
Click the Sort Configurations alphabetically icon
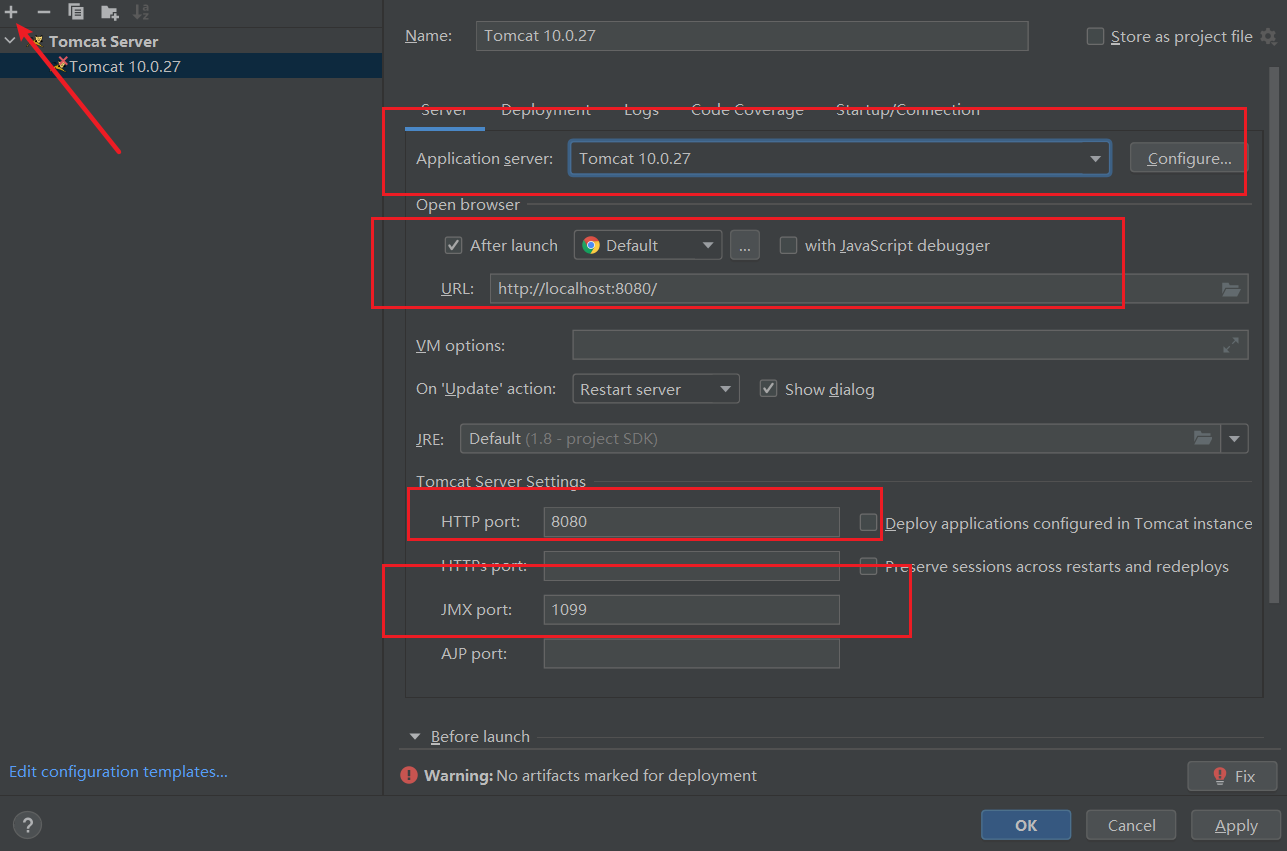(141, 12)
